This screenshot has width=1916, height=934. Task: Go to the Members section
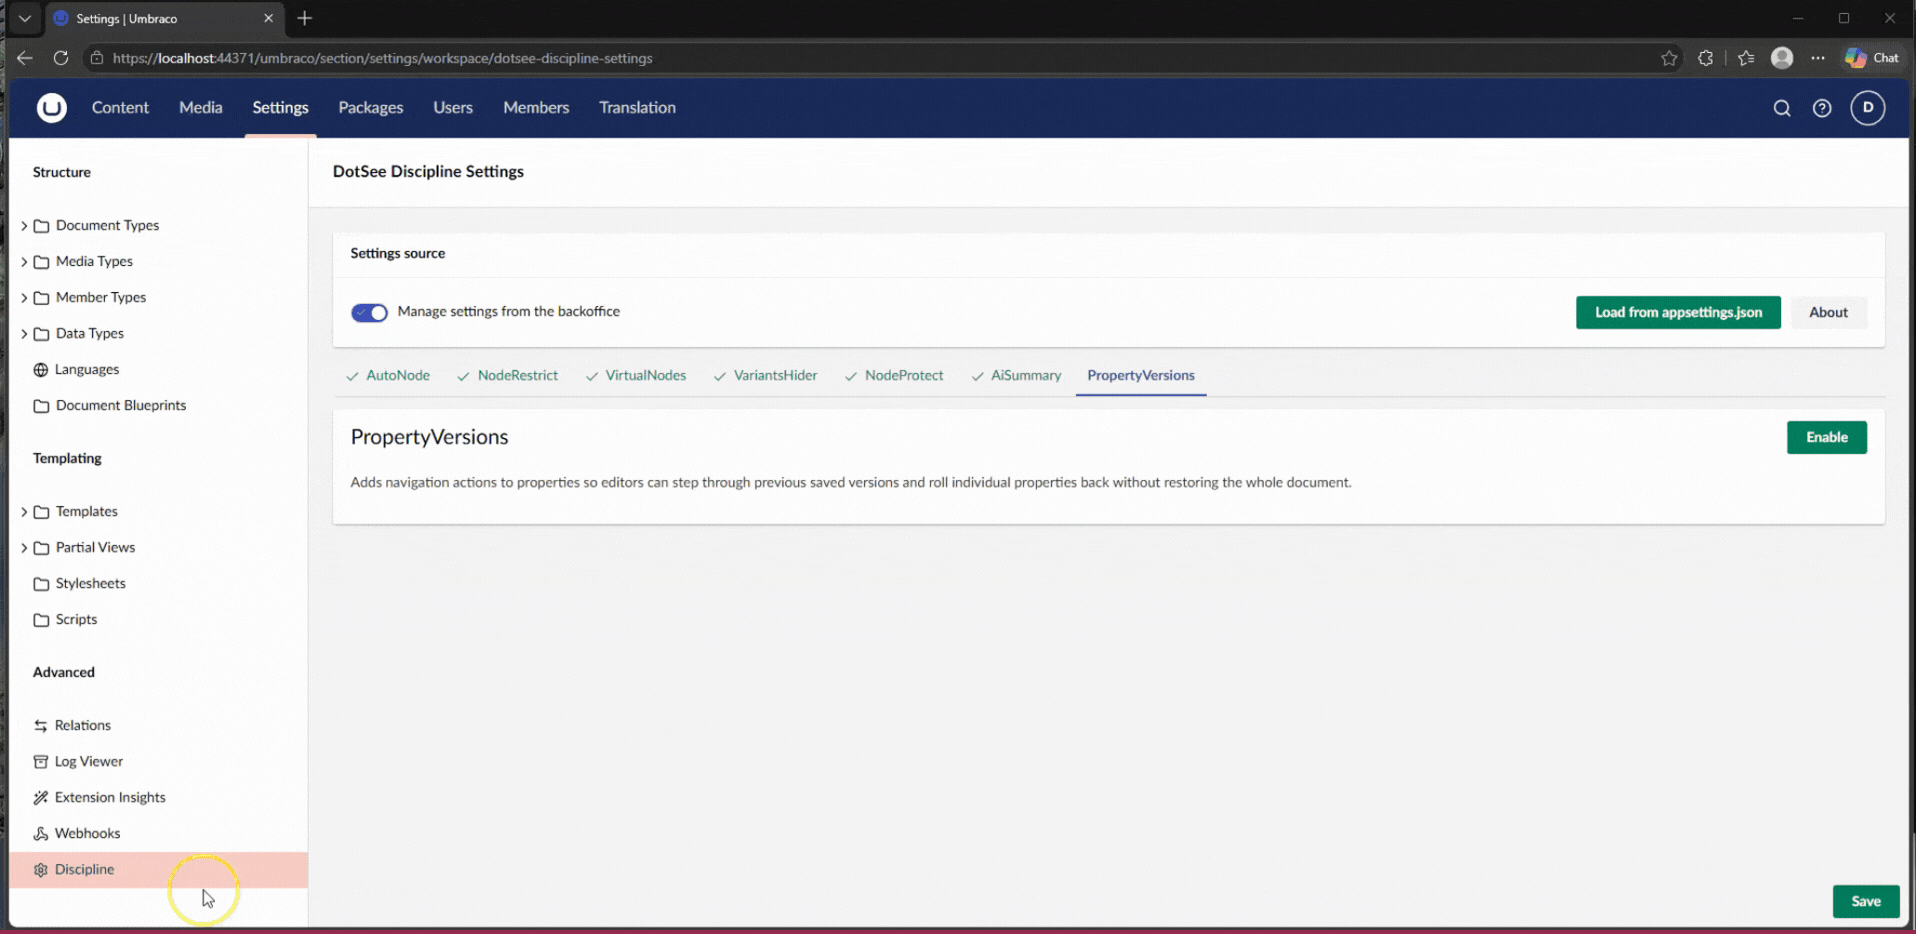tap(536, 108)
